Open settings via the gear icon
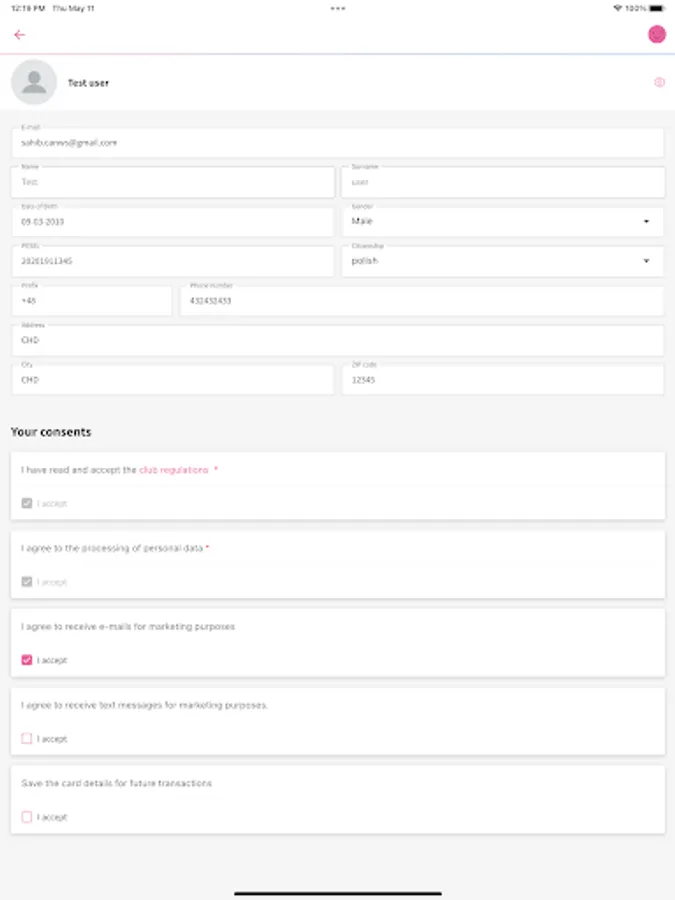The height and width of the screenshot is (900, 675). pyautogui.click(x=659, y=83)
